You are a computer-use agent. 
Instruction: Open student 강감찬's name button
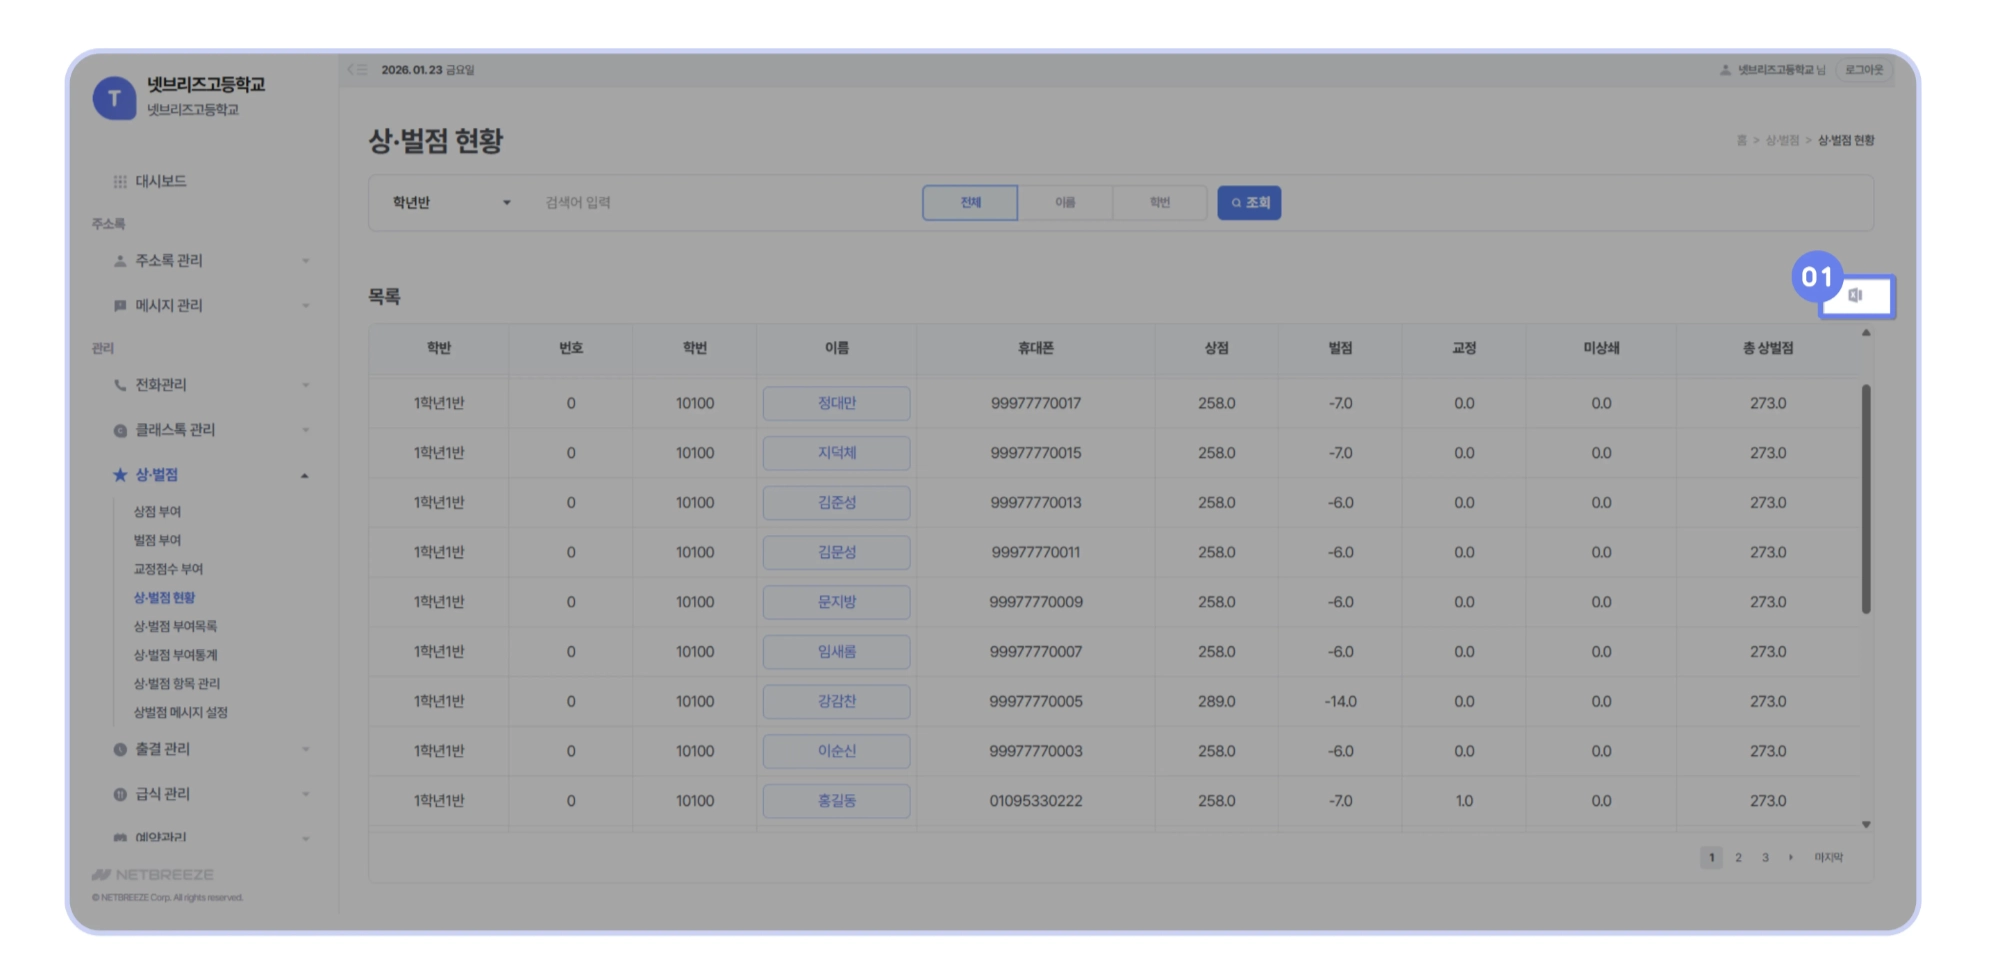pos(836,701)
